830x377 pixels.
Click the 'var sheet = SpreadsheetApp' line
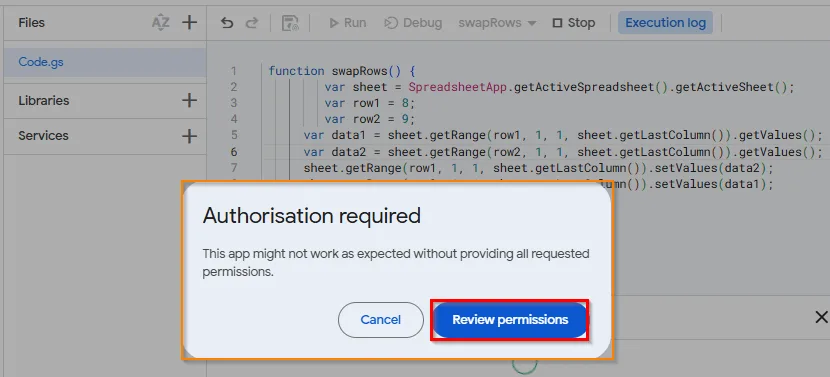pyautogui.click(x=560, y=87)
